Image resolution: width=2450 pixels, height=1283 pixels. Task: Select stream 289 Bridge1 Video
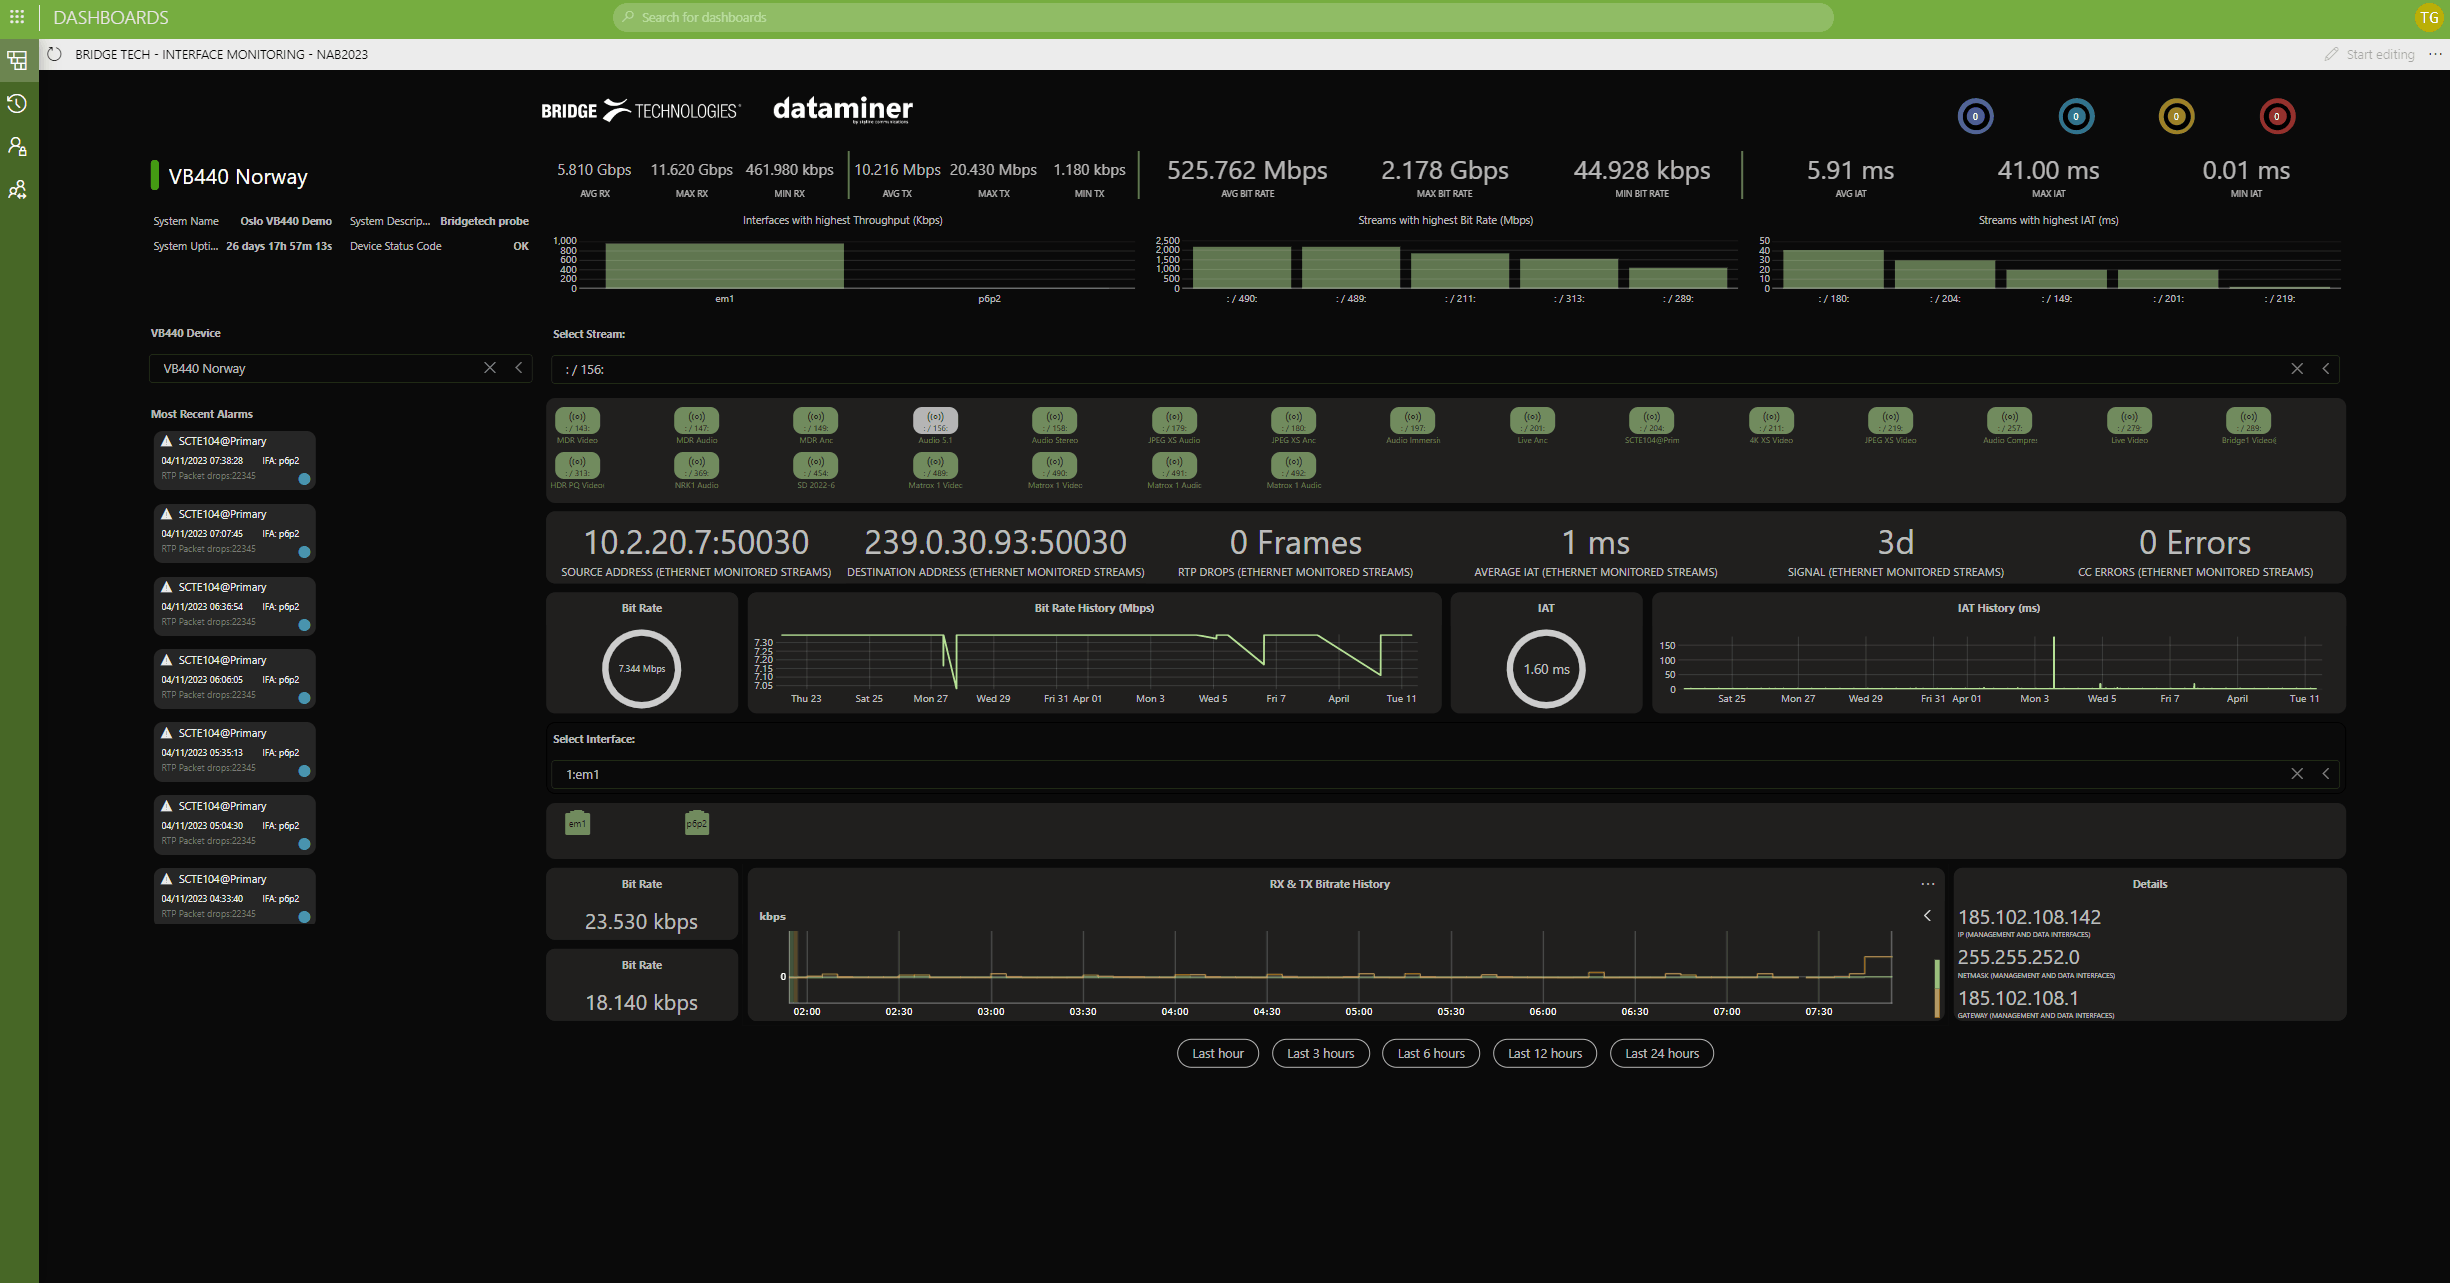[x=2249, y=421]
